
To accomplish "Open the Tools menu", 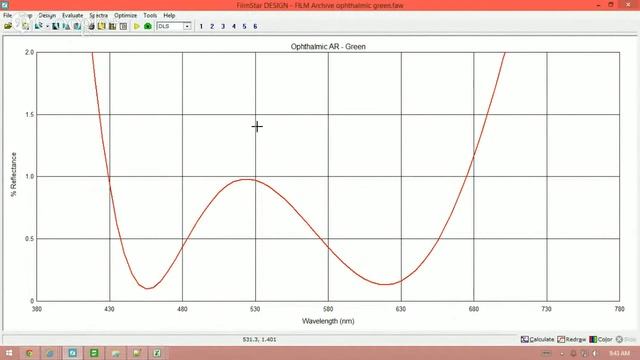I will 150,16.
